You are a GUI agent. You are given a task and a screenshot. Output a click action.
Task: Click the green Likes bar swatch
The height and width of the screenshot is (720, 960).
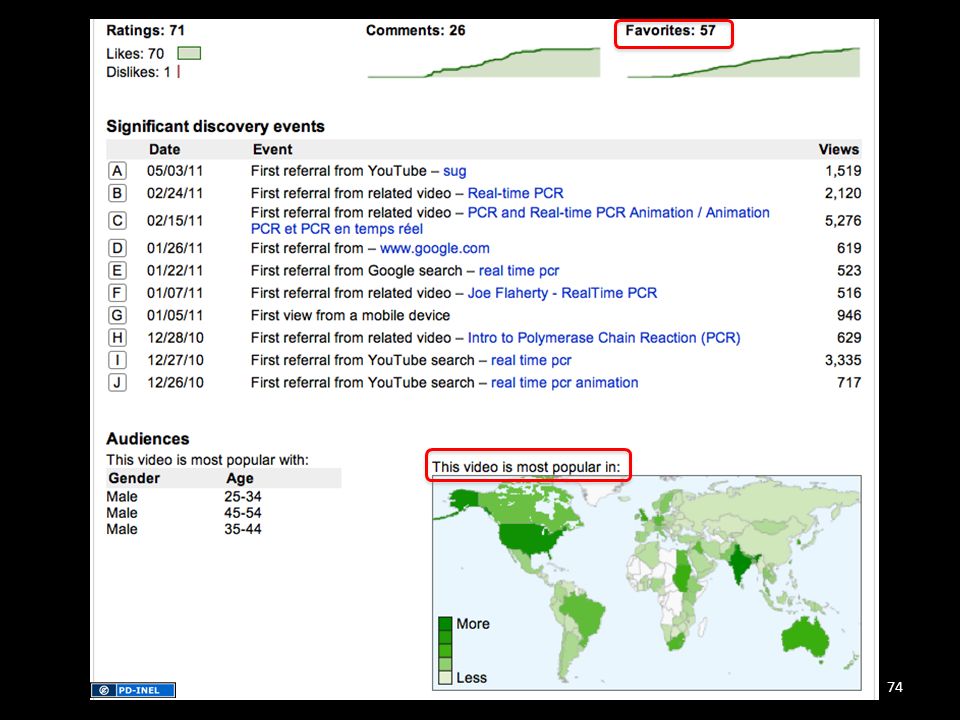(189, 54)
